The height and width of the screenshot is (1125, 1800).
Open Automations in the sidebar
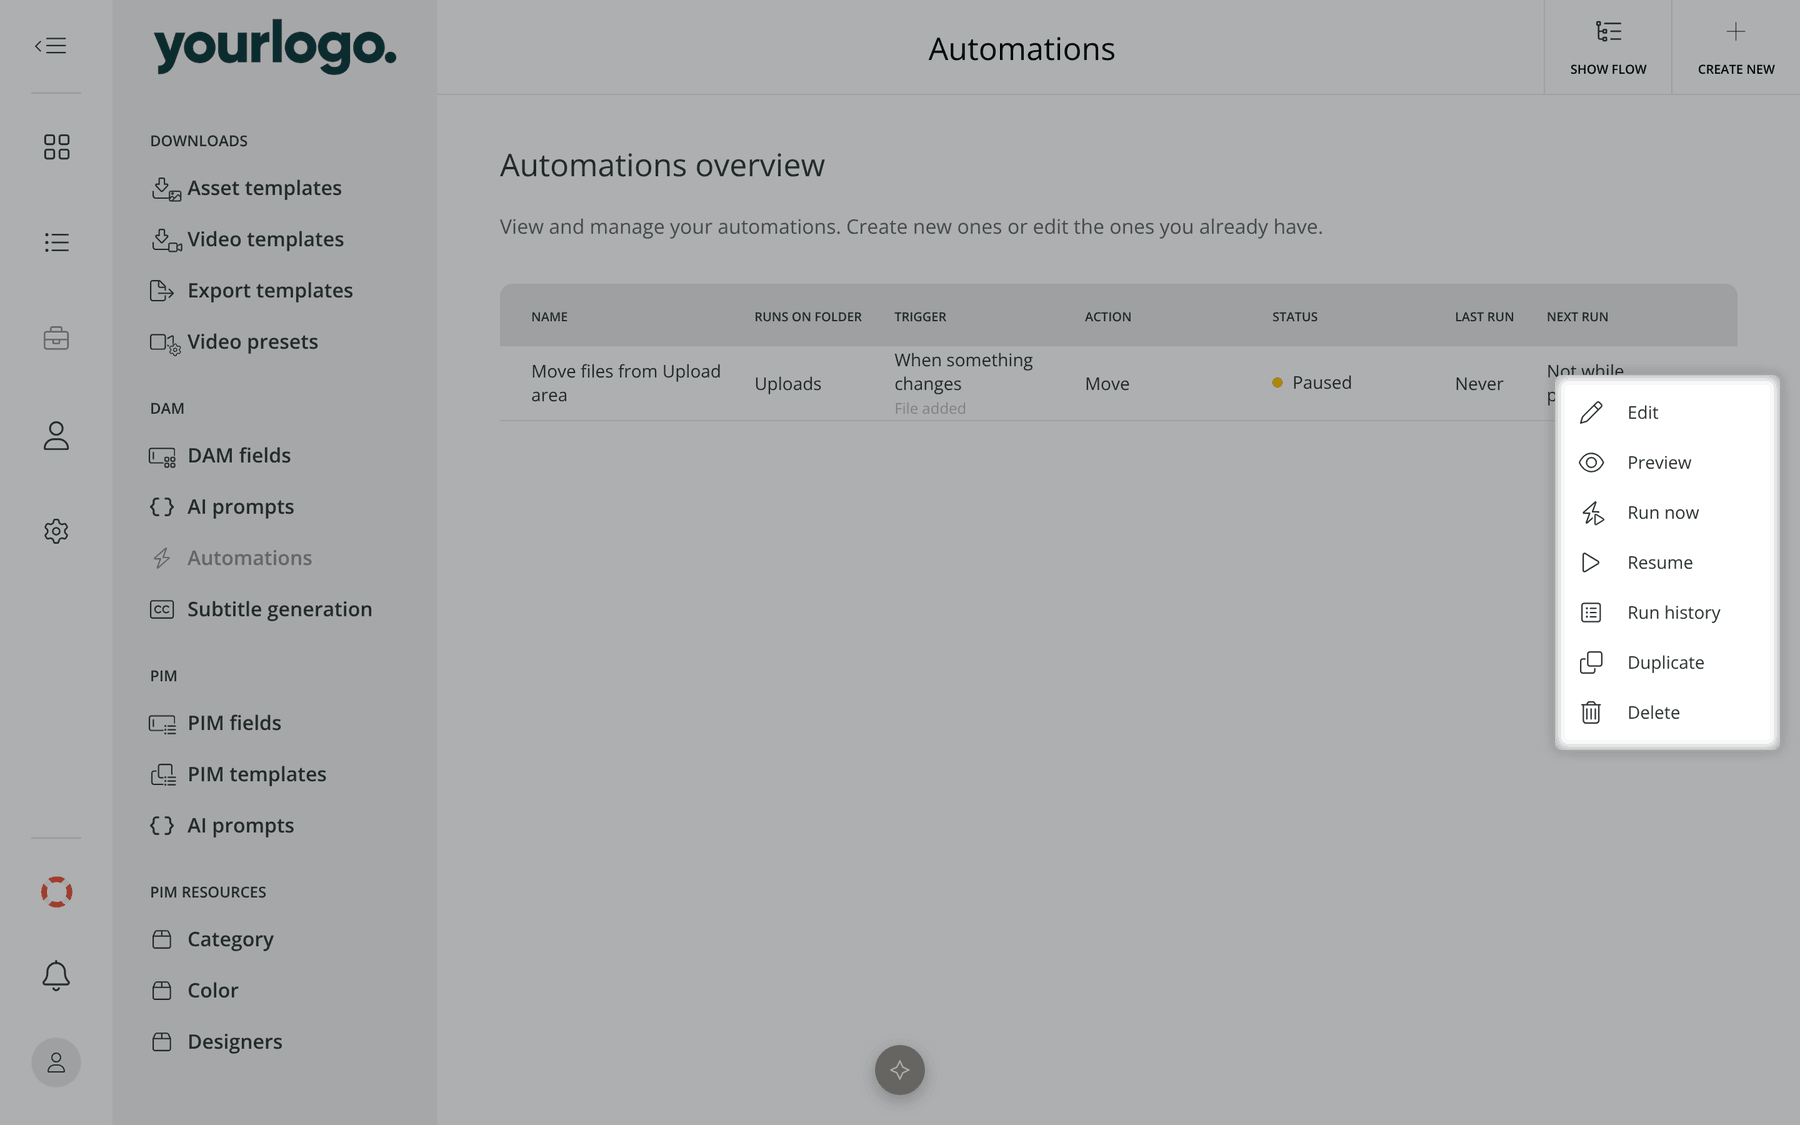pyautogui.click(x=231, y=558)
